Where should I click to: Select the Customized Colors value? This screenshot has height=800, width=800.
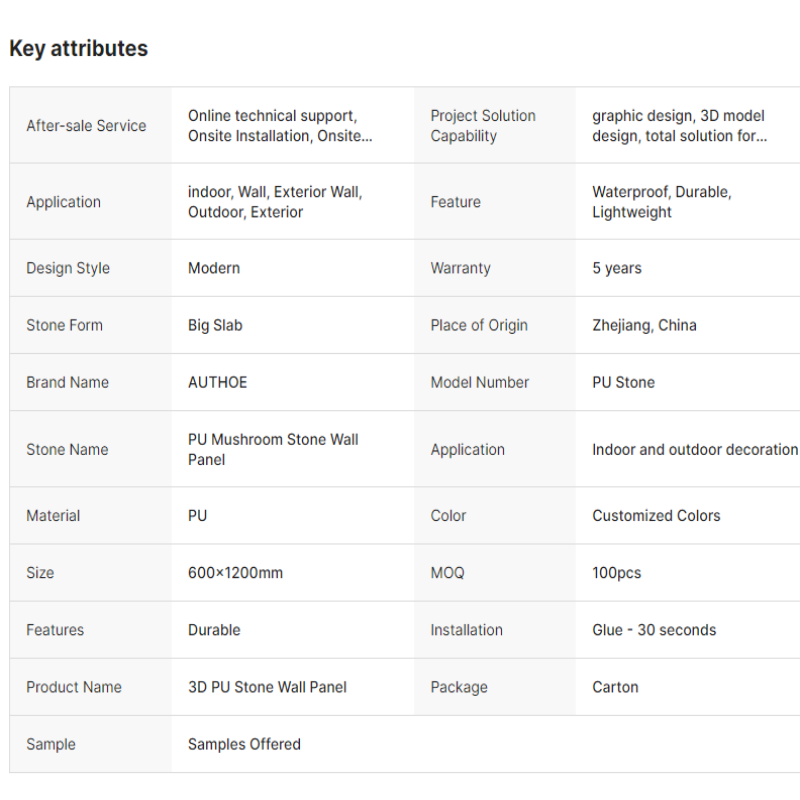656,516
